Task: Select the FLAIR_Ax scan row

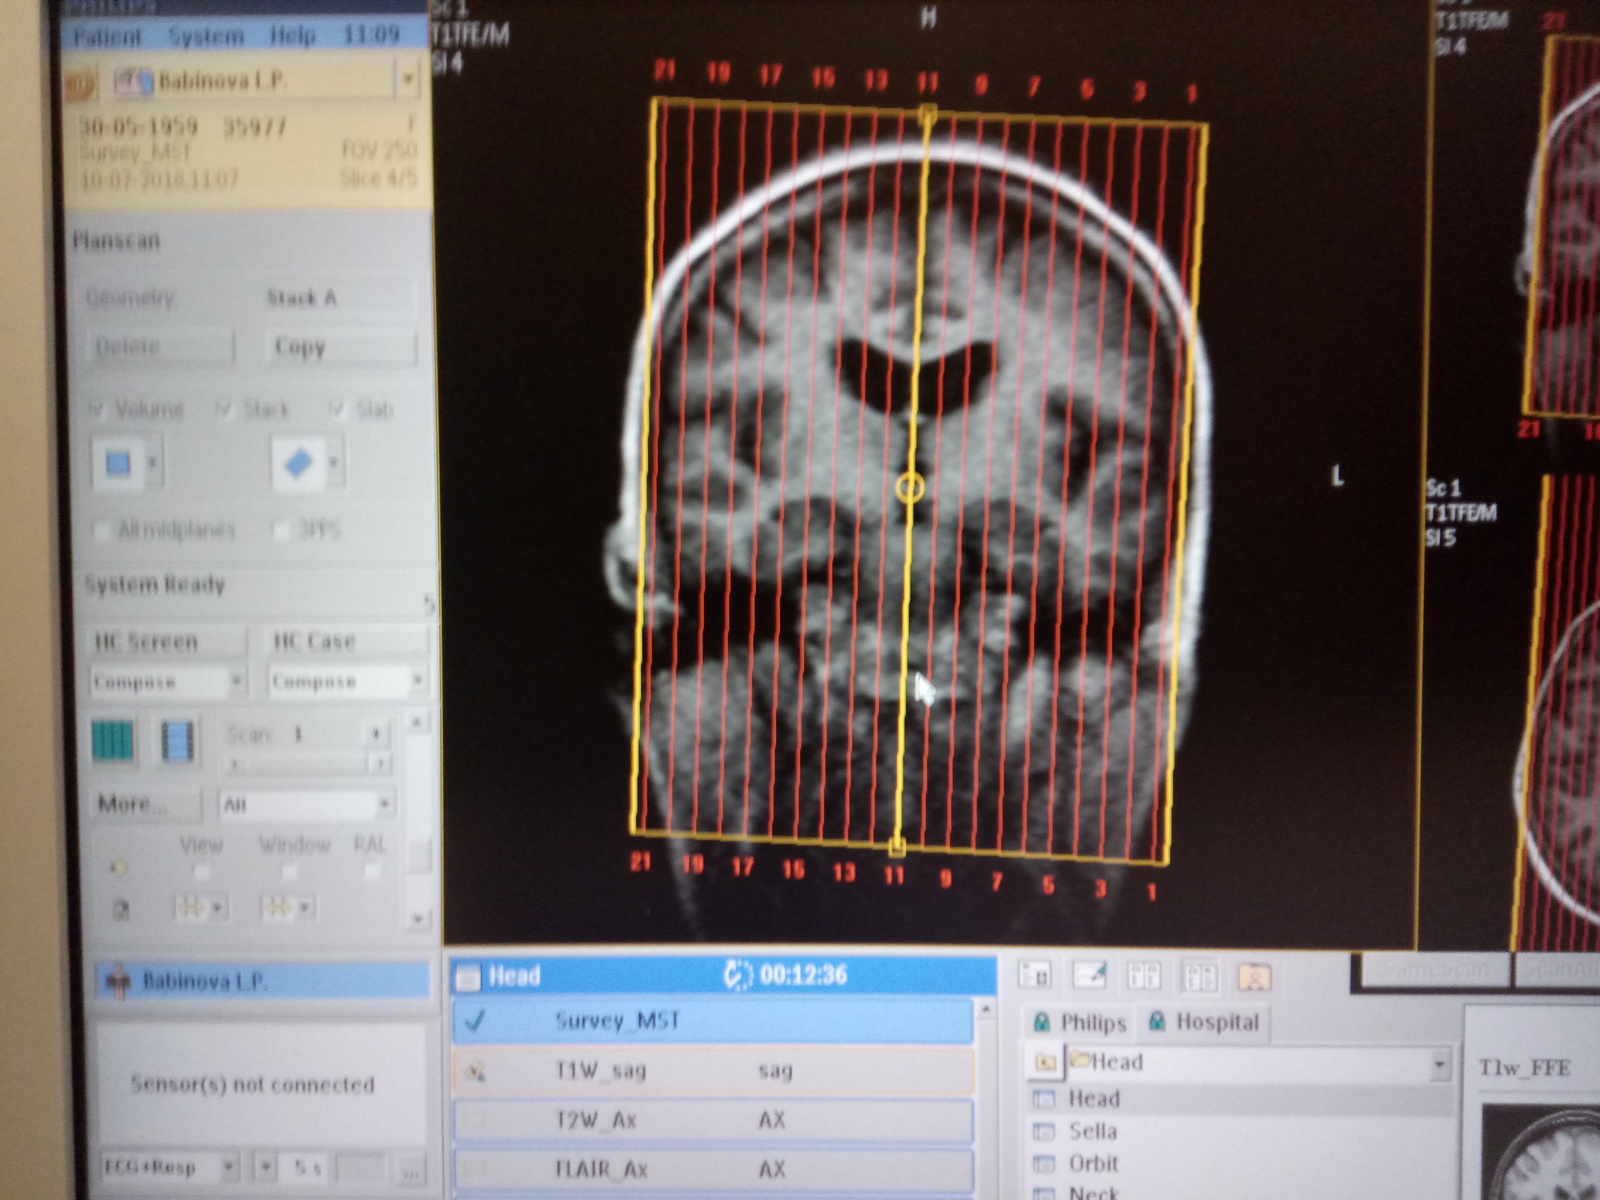Action: point(712,1169)
